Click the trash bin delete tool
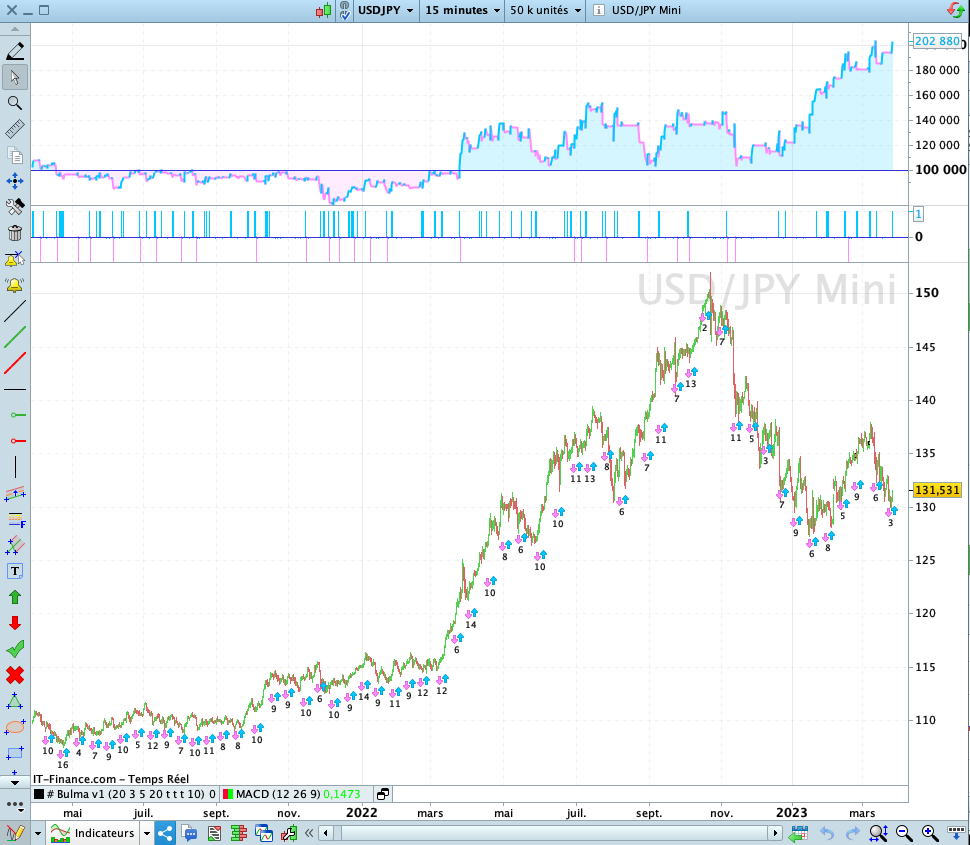 tap(15, 233)
